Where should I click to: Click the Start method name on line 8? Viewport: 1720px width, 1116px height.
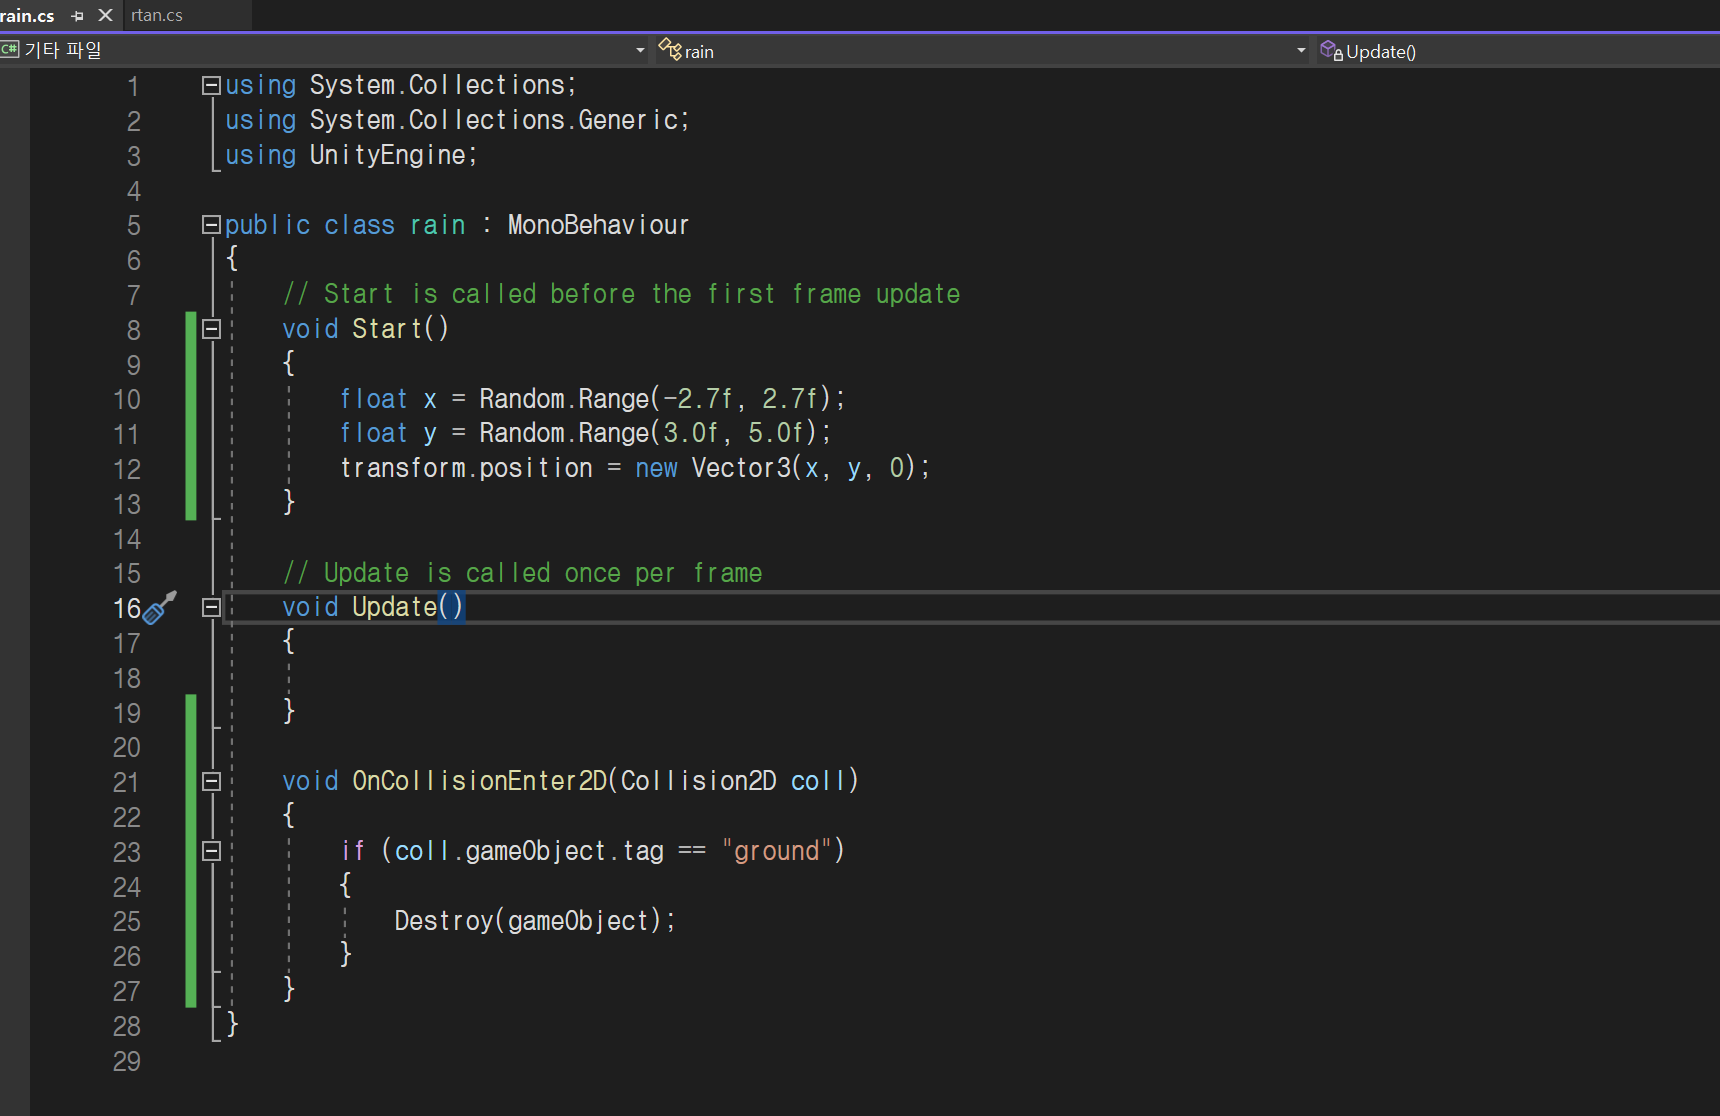(x=387, y=329)
